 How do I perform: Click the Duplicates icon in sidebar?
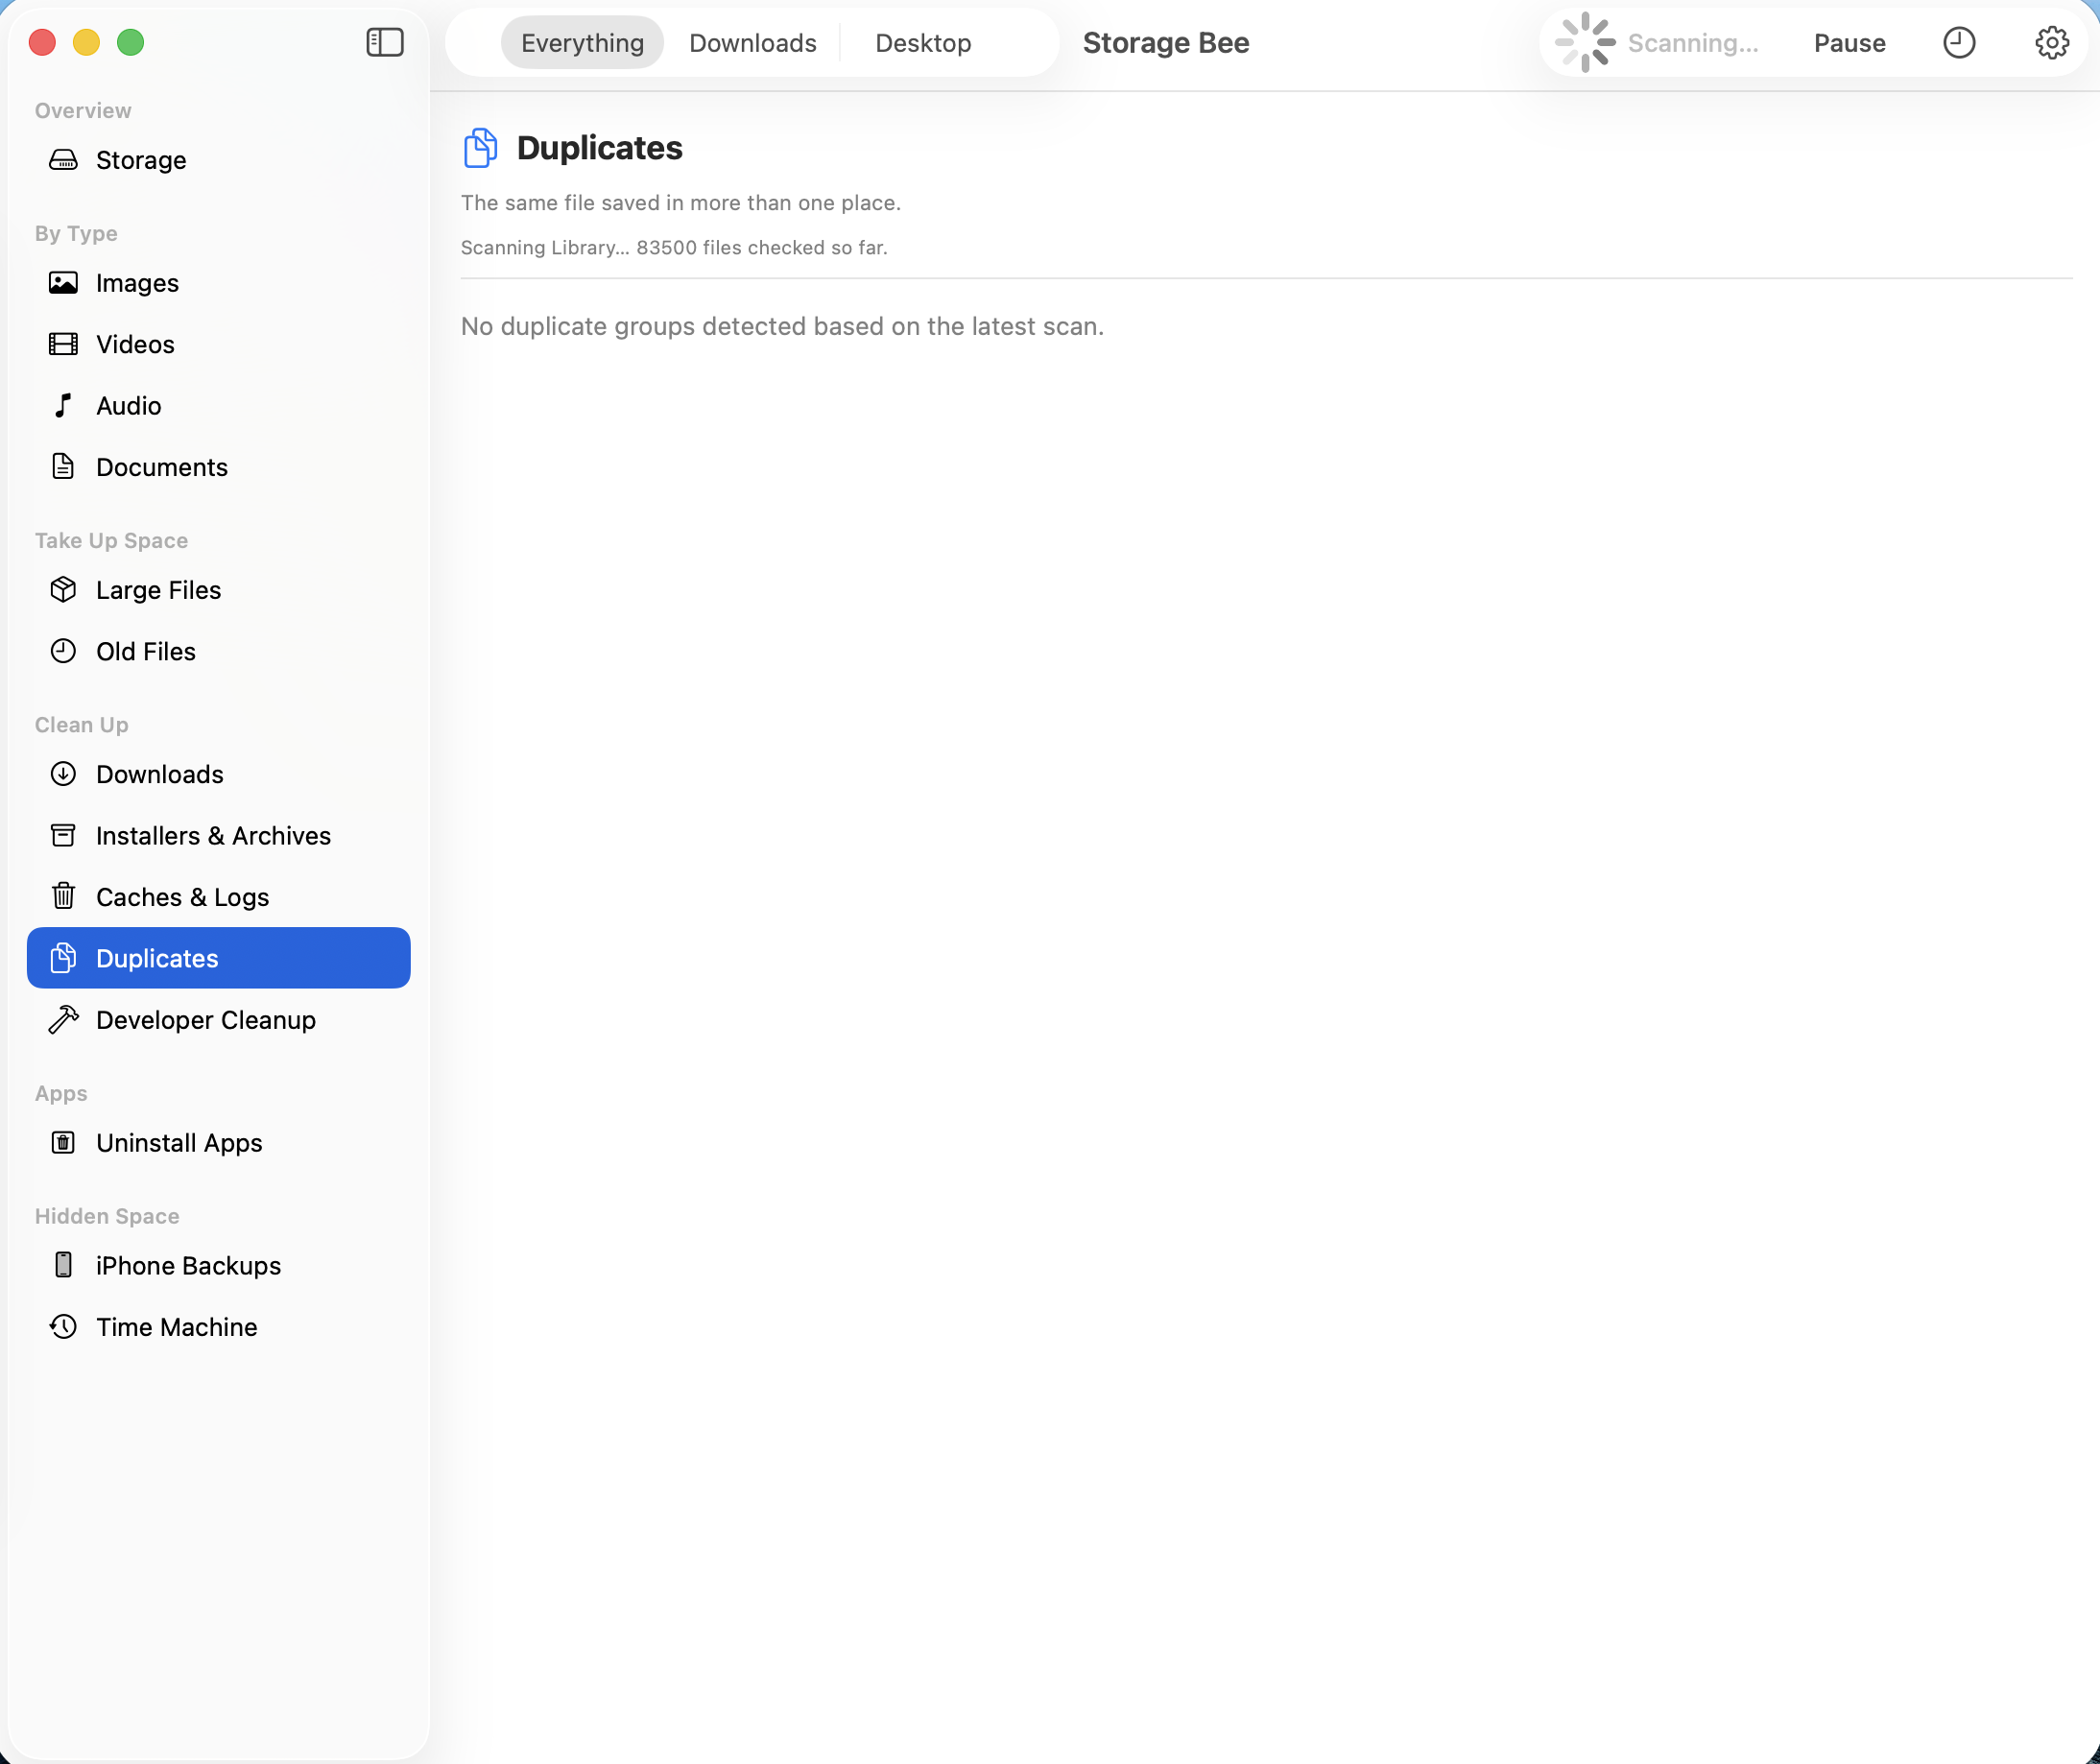point(63,958)
